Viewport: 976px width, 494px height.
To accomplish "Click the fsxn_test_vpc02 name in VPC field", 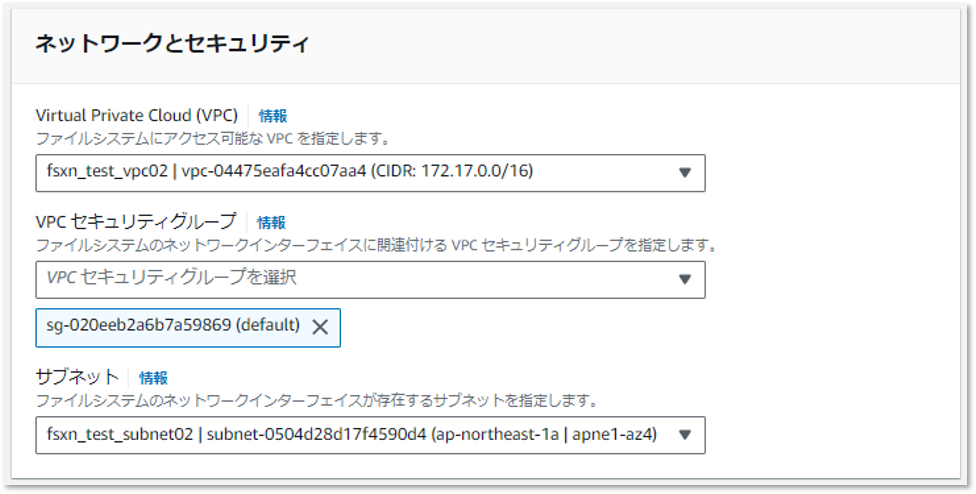I will coord(107,171).
